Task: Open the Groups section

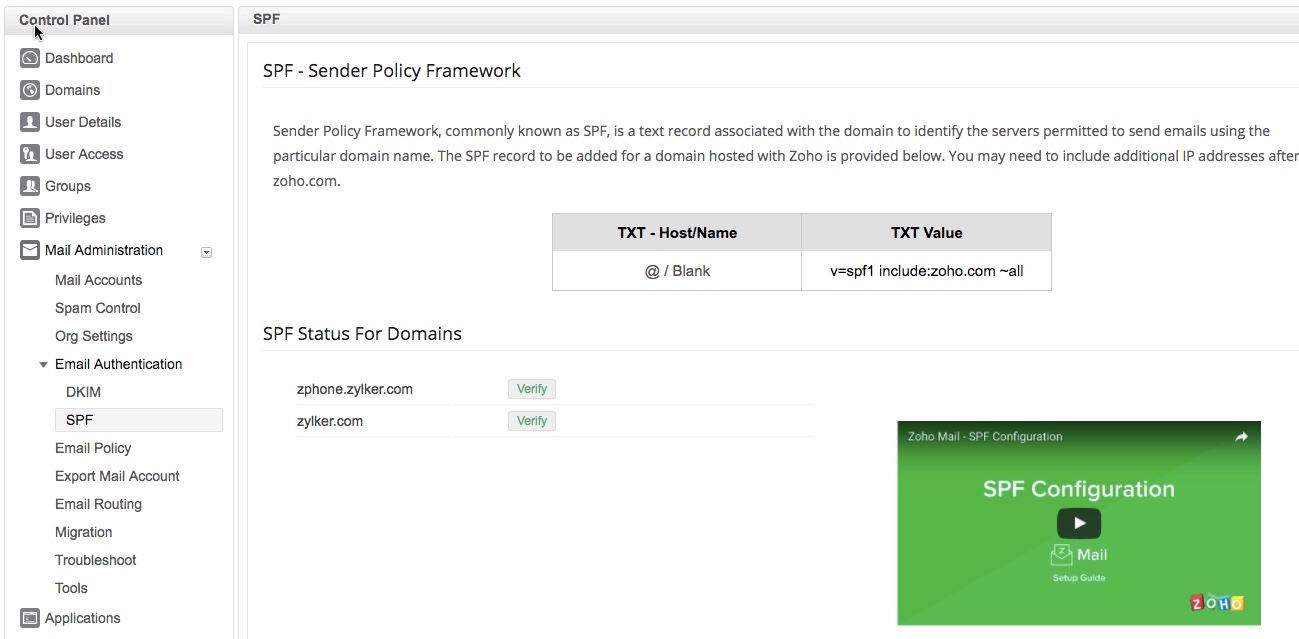Action: pyautogui.click(x=30, y=186)
